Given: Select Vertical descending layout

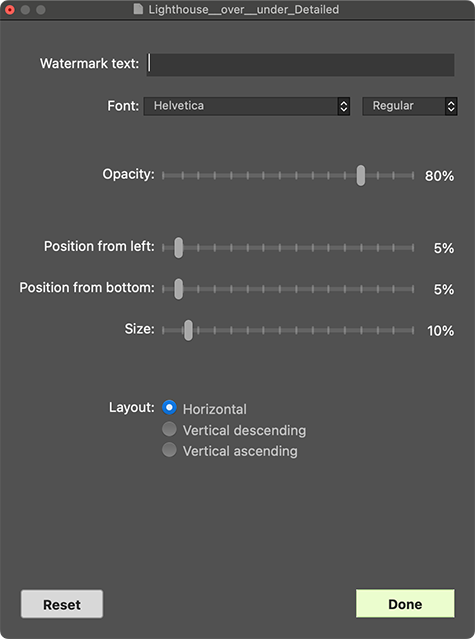Looking at the screenshot, I should (169, 429).
